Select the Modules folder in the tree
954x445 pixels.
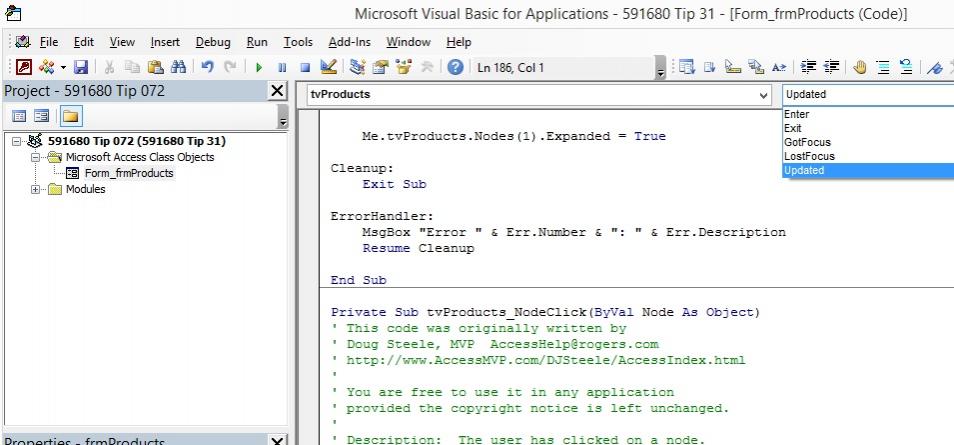click(x=86, y=189)
